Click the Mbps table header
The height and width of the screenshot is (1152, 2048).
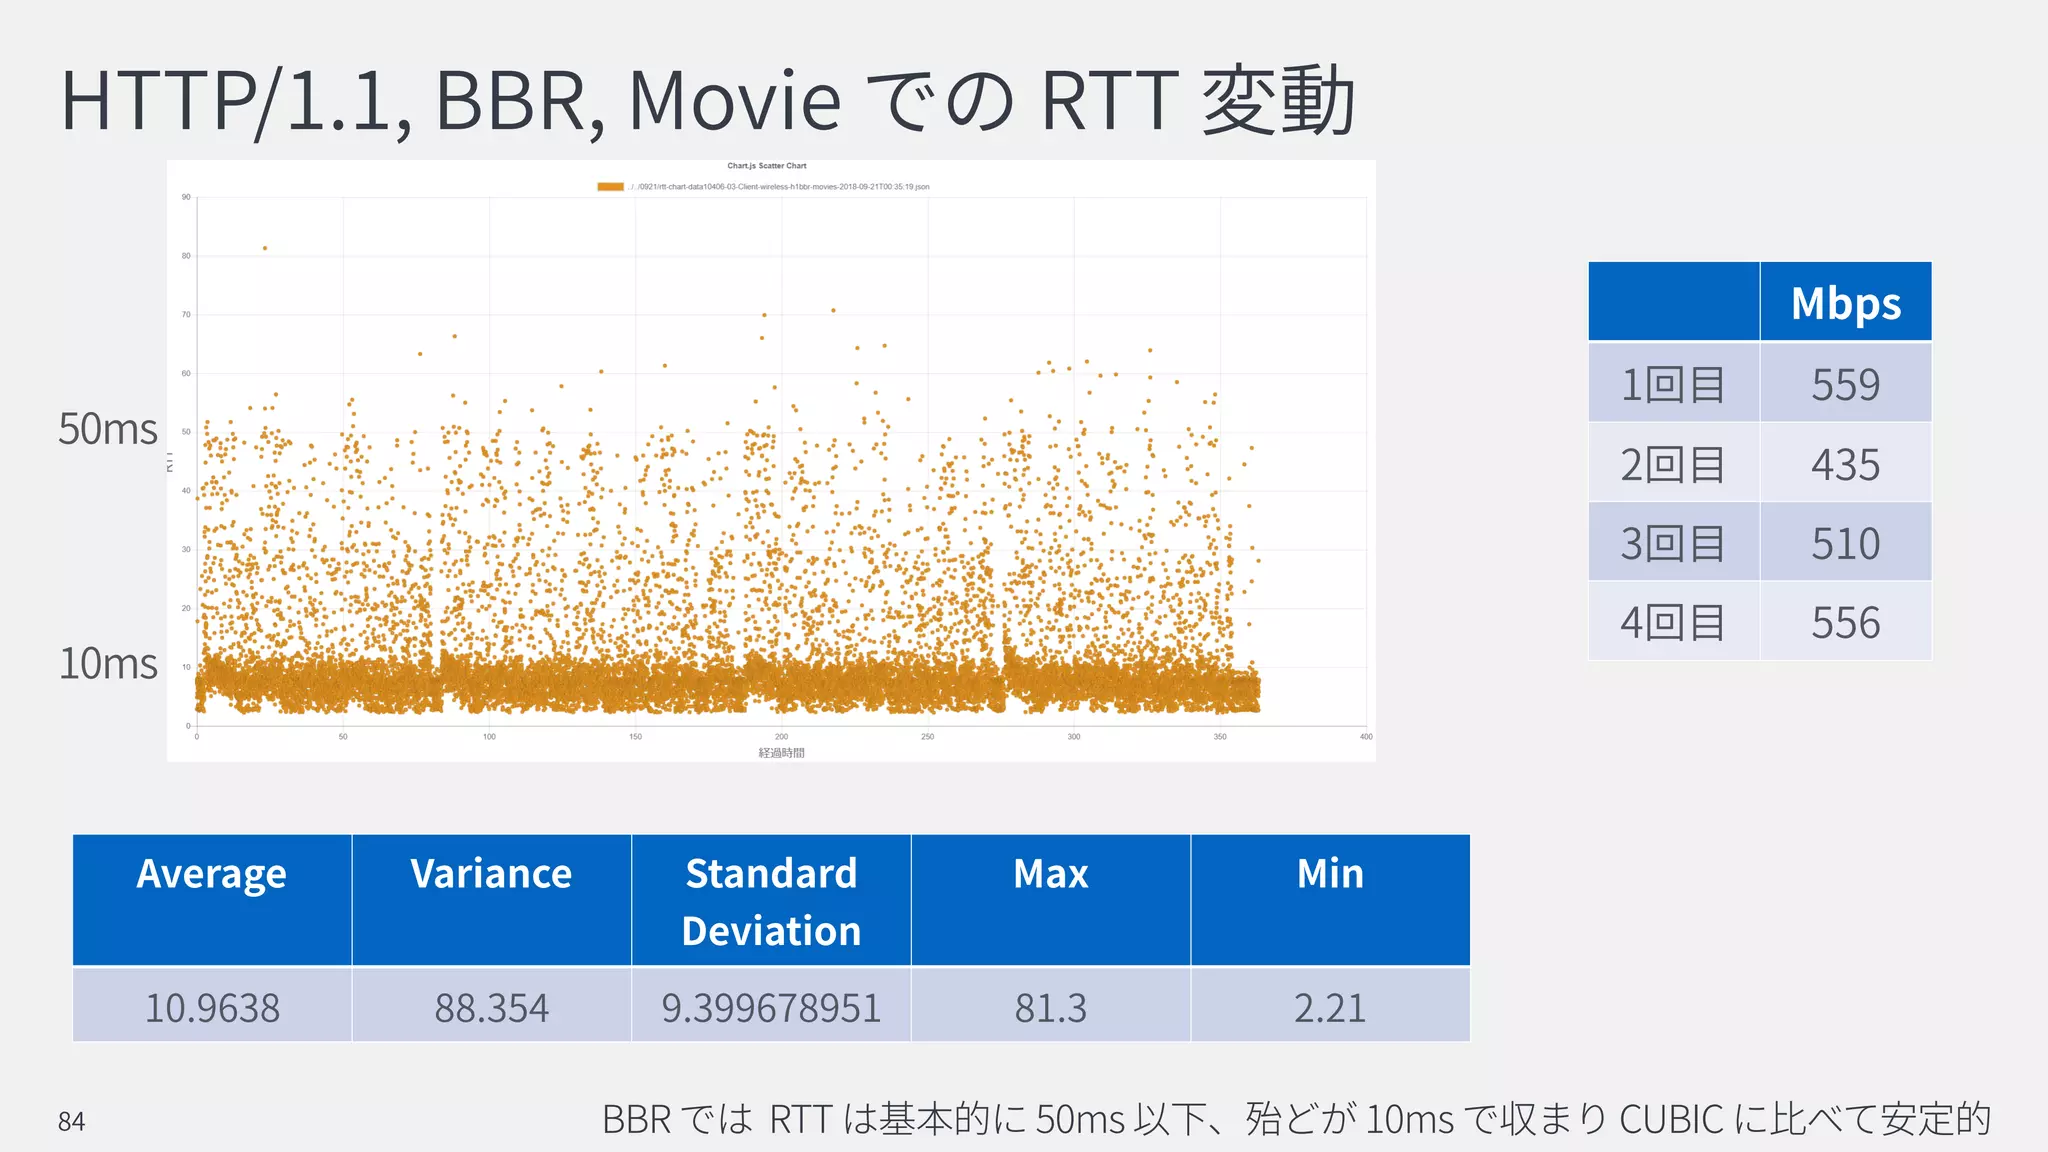[x=1845, y=303]
